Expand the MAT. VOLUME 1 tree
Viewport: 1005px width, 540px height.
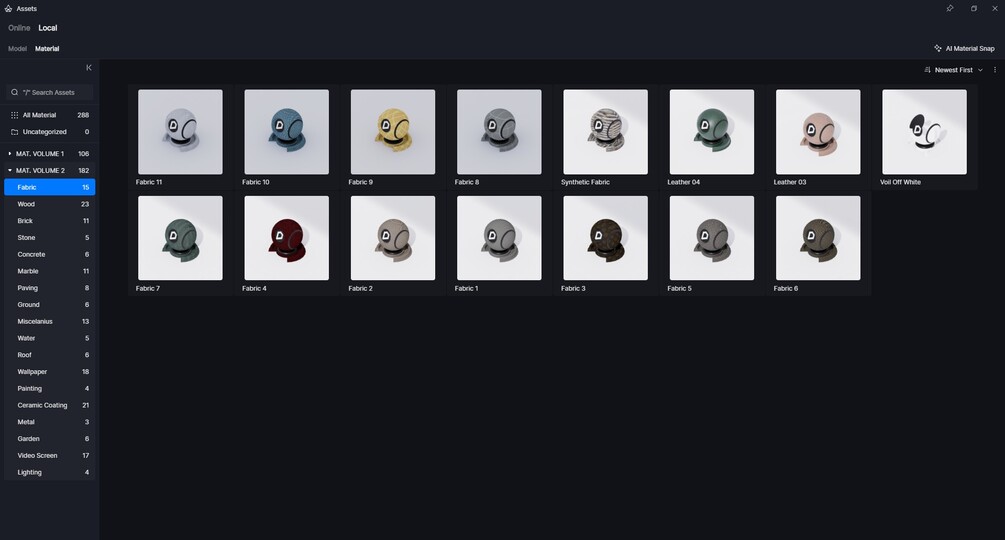pos(10,154)
